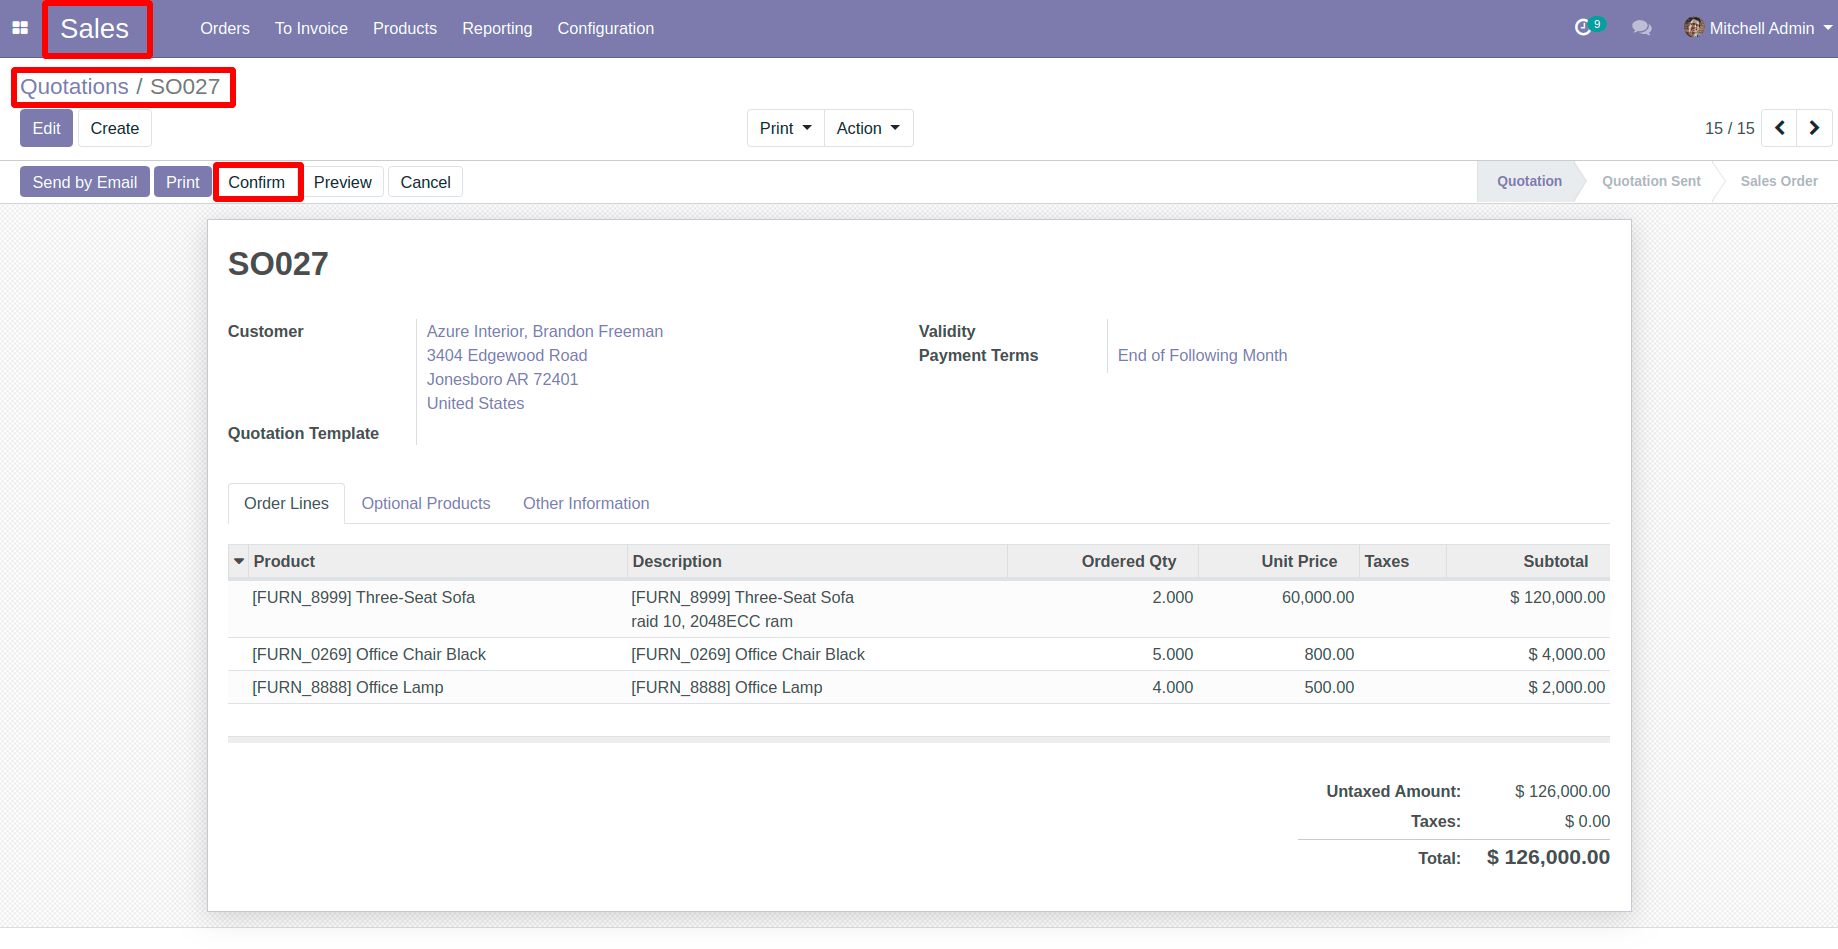Viewport: 1838px width, 949px height.
Task: Go to next record with right arrow
Action: tap(1814, 128)
